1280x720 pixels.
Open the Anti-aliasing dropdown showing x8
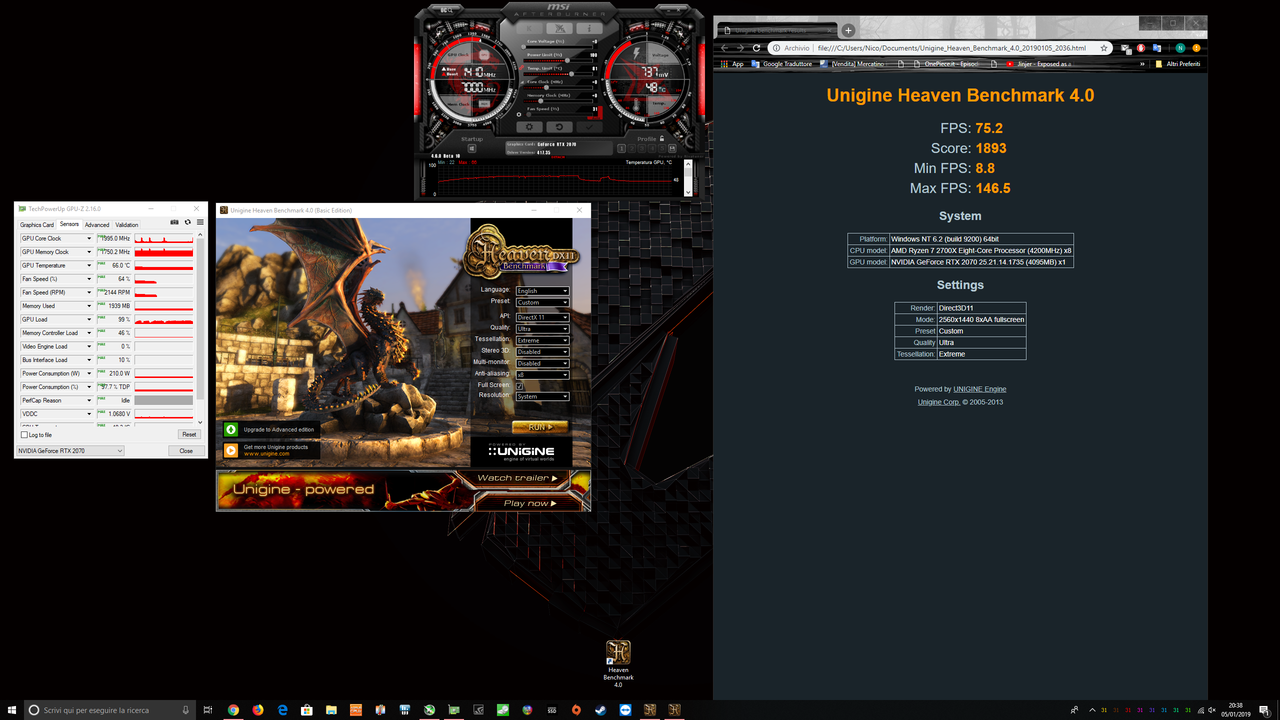(542, 374)
